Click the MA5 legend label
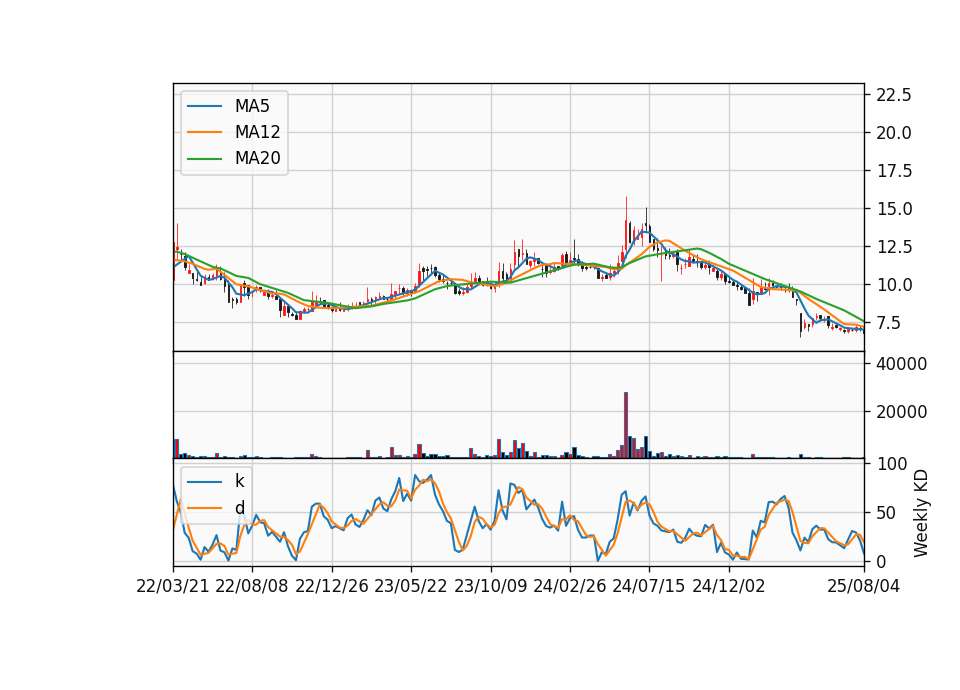960x690 pixels. tap(252, 106)
